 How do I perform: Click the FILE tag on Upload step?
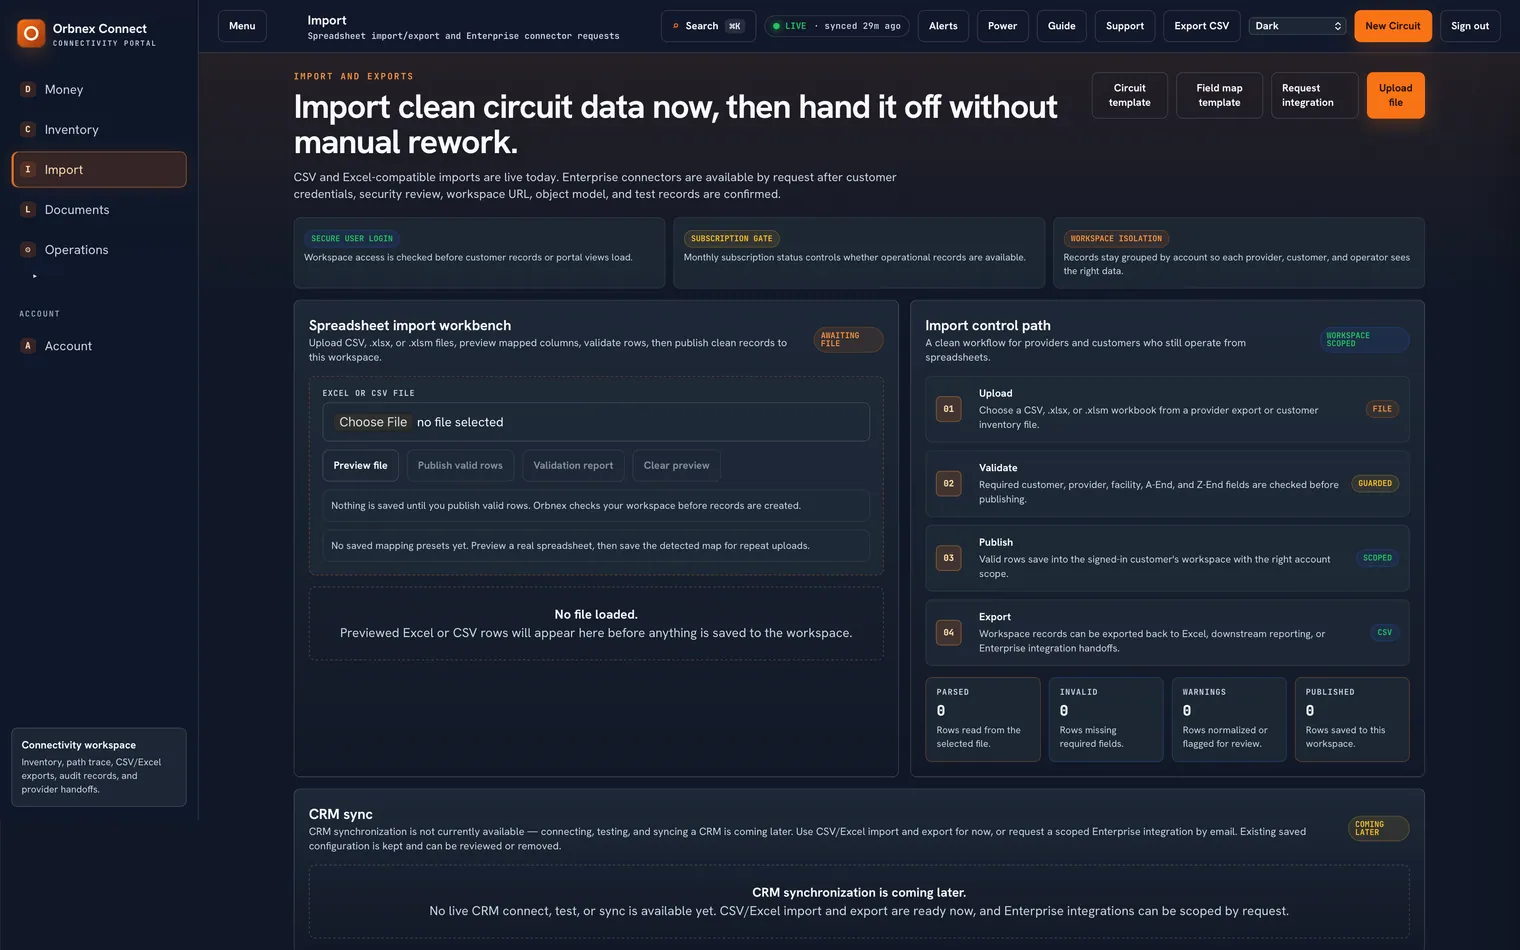tap(1382, 409)
